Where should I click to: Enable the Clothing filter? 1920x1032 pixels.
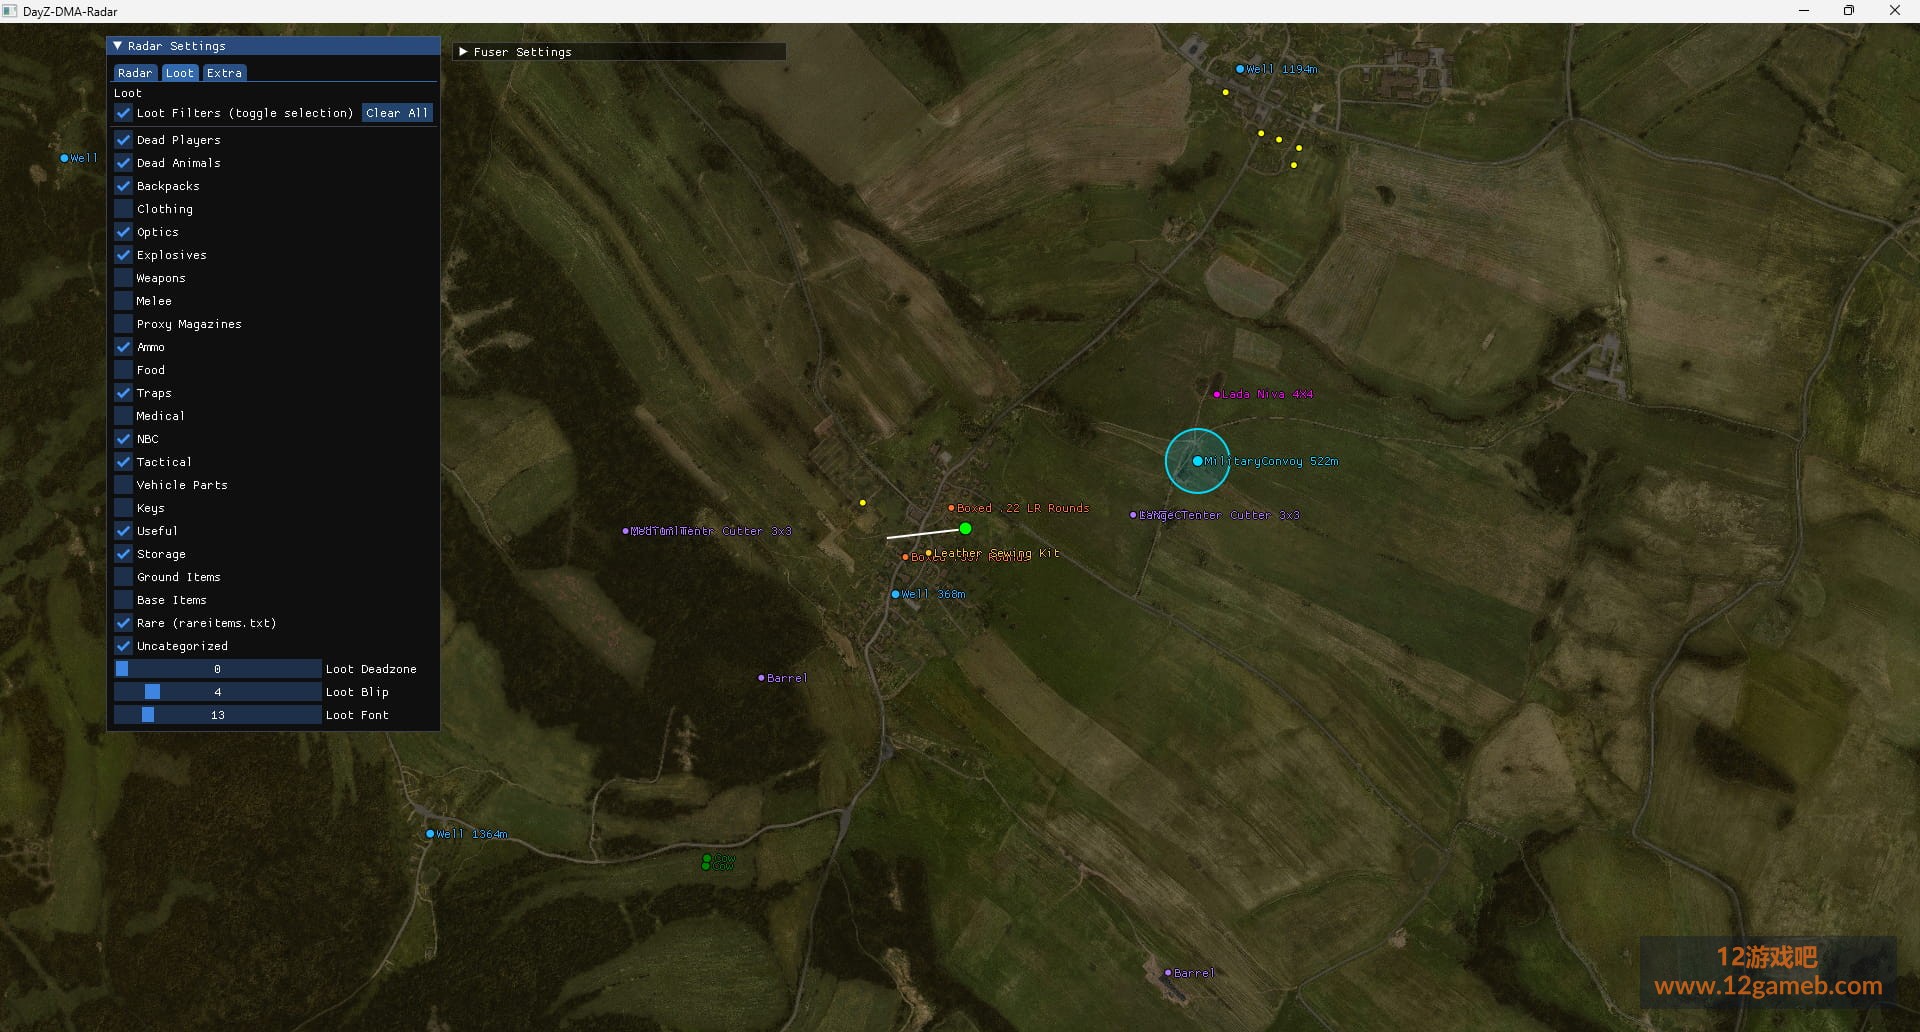(x=123, y=209)
